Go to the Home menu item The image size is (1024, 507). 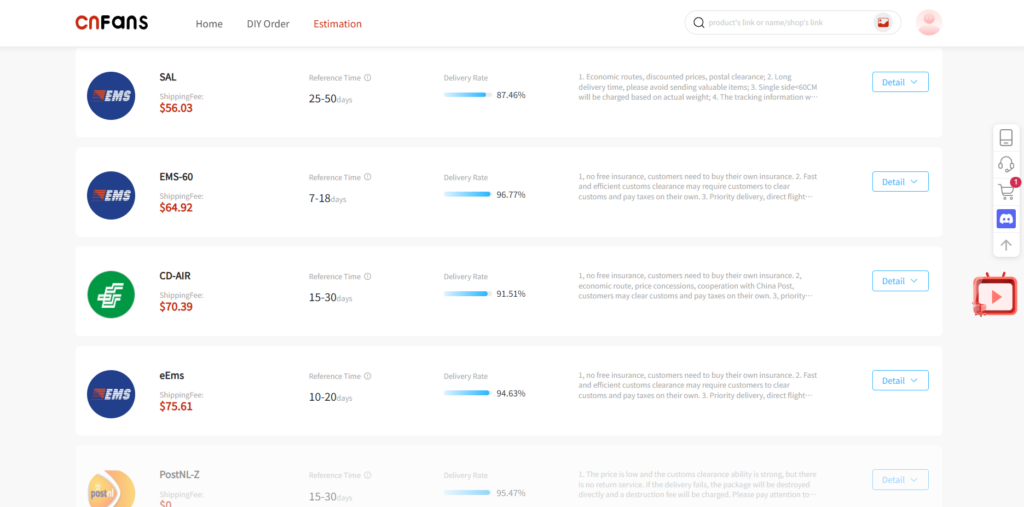point(209,24)
